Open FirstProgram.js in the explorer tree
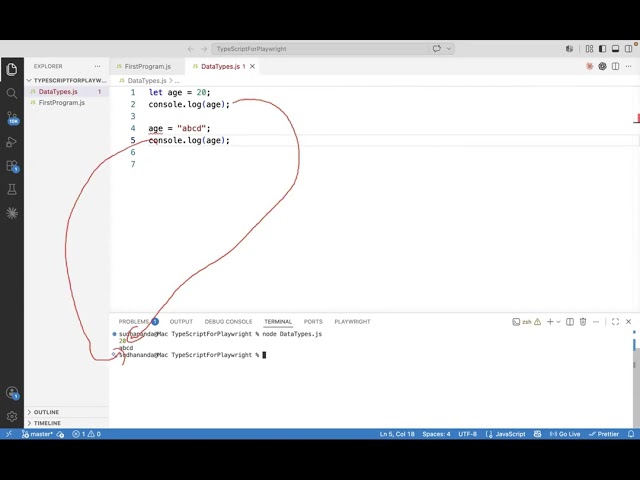Image resolution: width=640 pixels, height=480 pixels. coord(67,103)
